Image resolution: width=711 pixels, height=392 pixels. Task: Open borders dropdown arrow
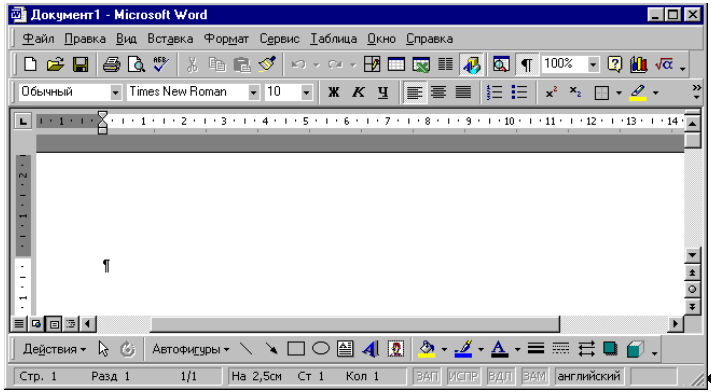tap(619, 93)
